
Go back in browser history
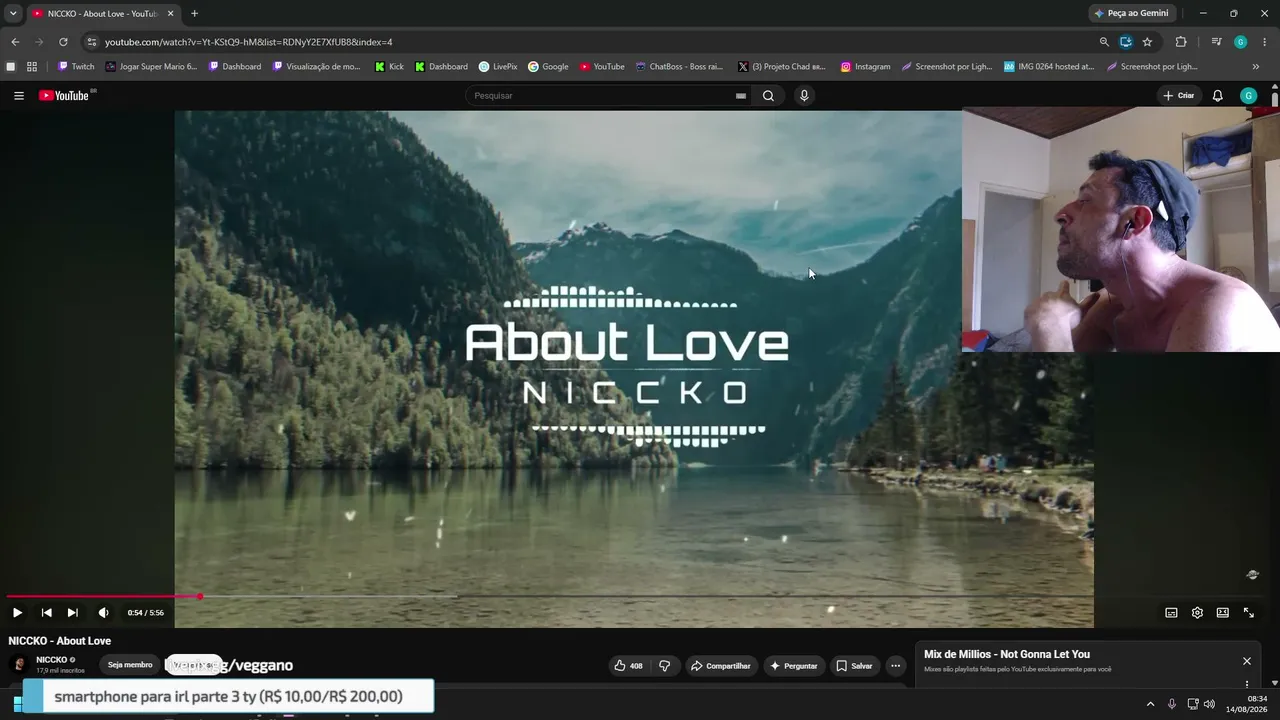[x=15, y=42]
